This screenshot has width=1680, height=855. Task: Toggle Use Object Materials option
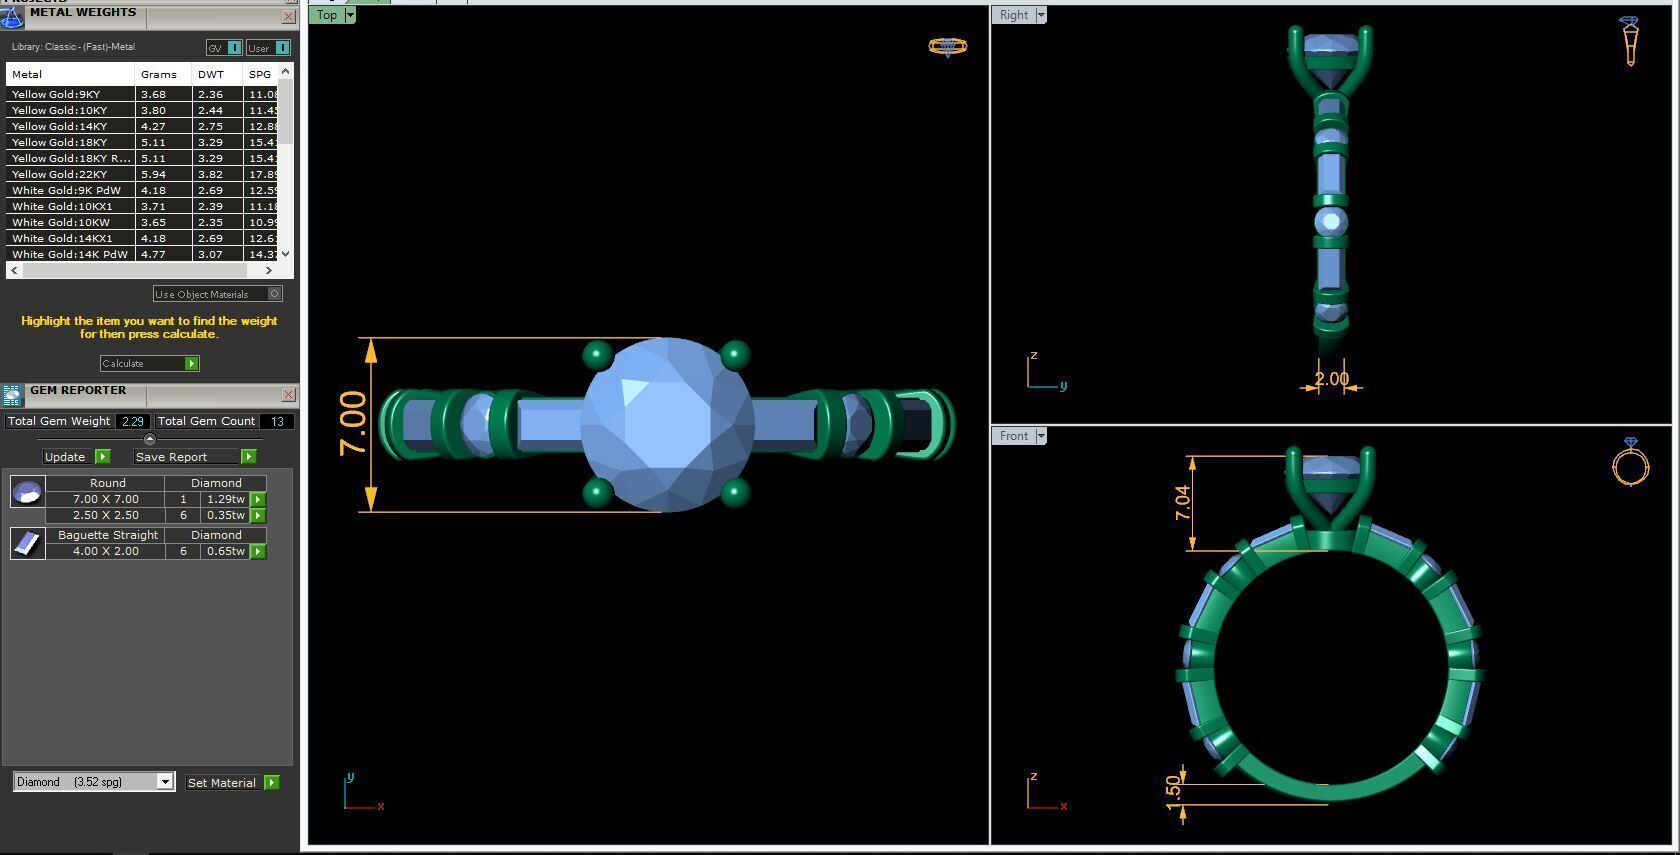217,294
